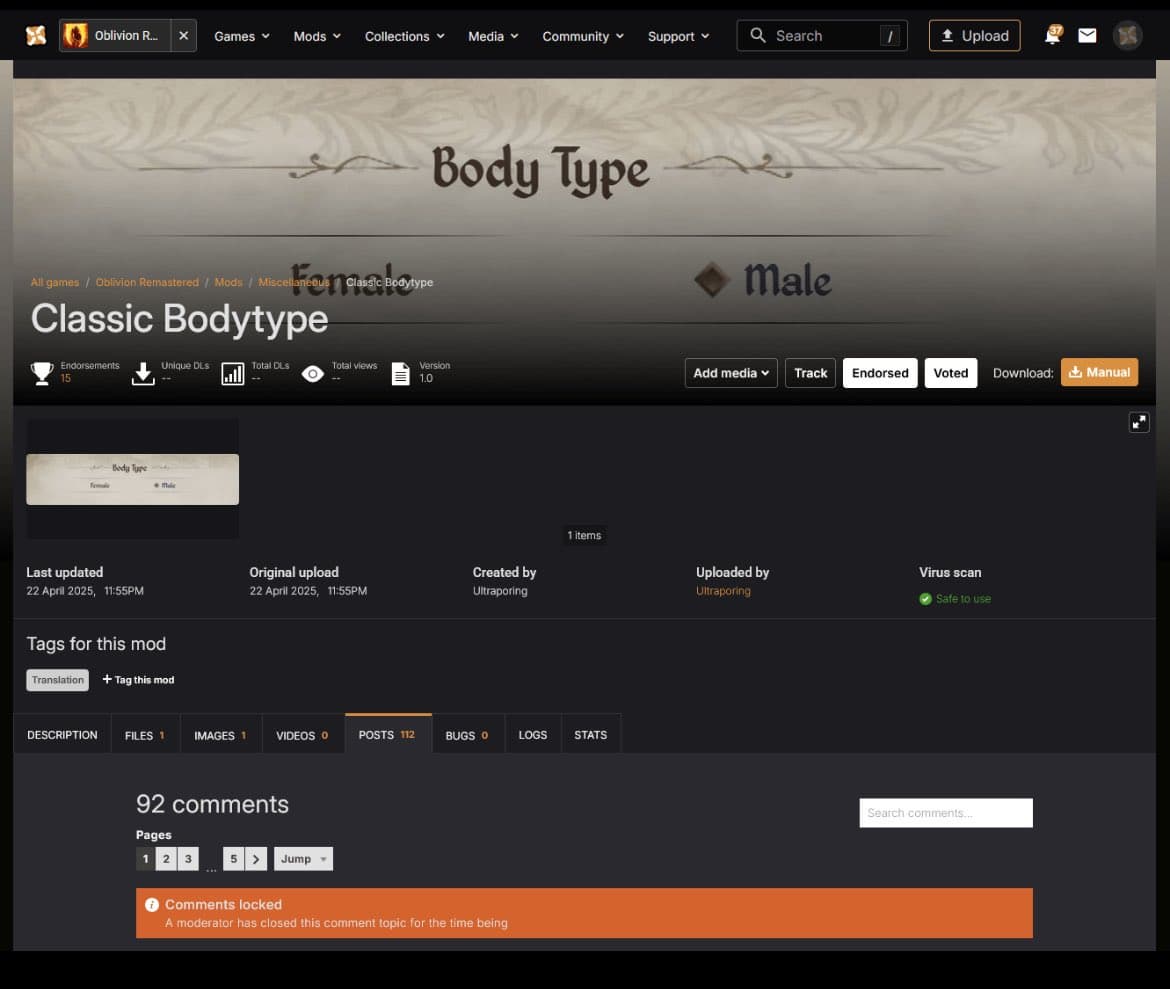Open Oblivion Remastered breadcrumb link
1170x989 pixels.
click(x=147, y=282)
